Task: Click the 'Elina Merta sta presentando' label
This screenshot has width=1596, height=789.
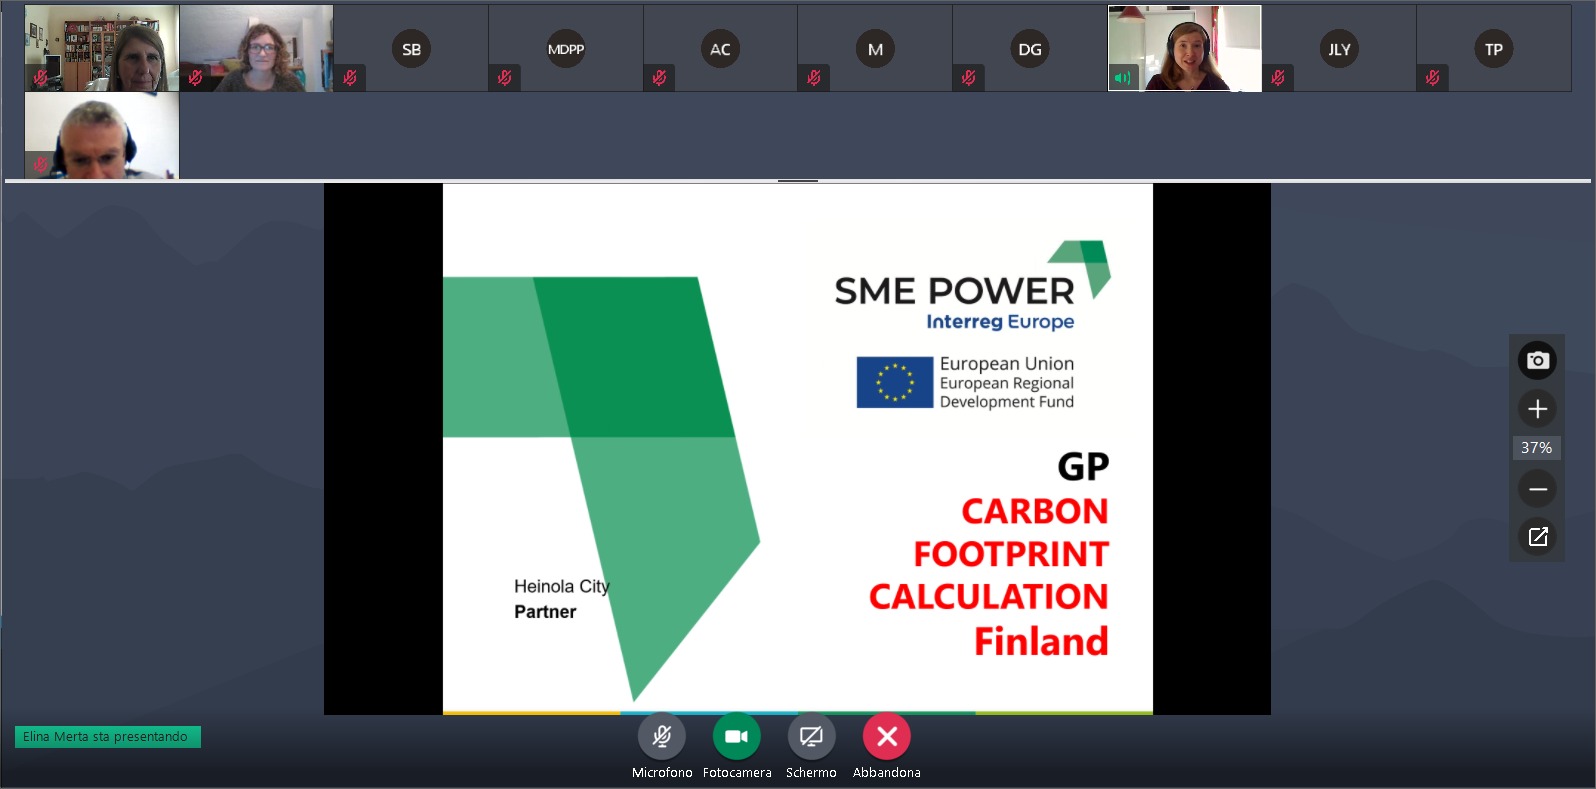Action: (108, 737)
